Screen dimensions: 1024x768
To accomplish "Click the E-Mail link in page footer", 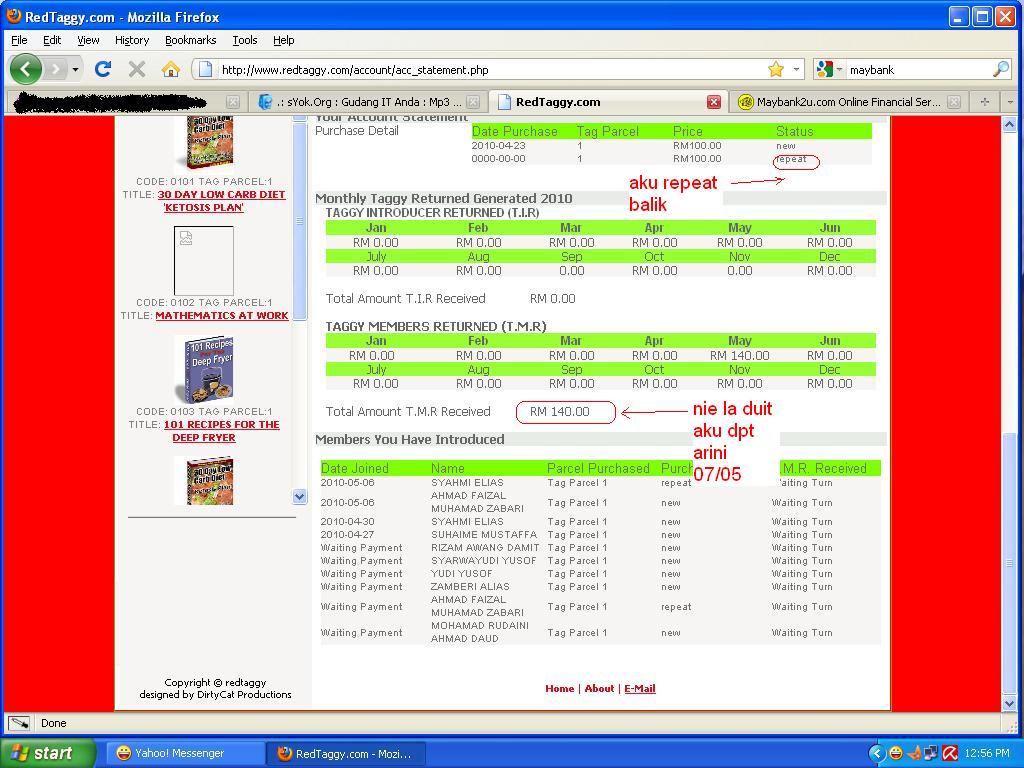I will point(640,688).
